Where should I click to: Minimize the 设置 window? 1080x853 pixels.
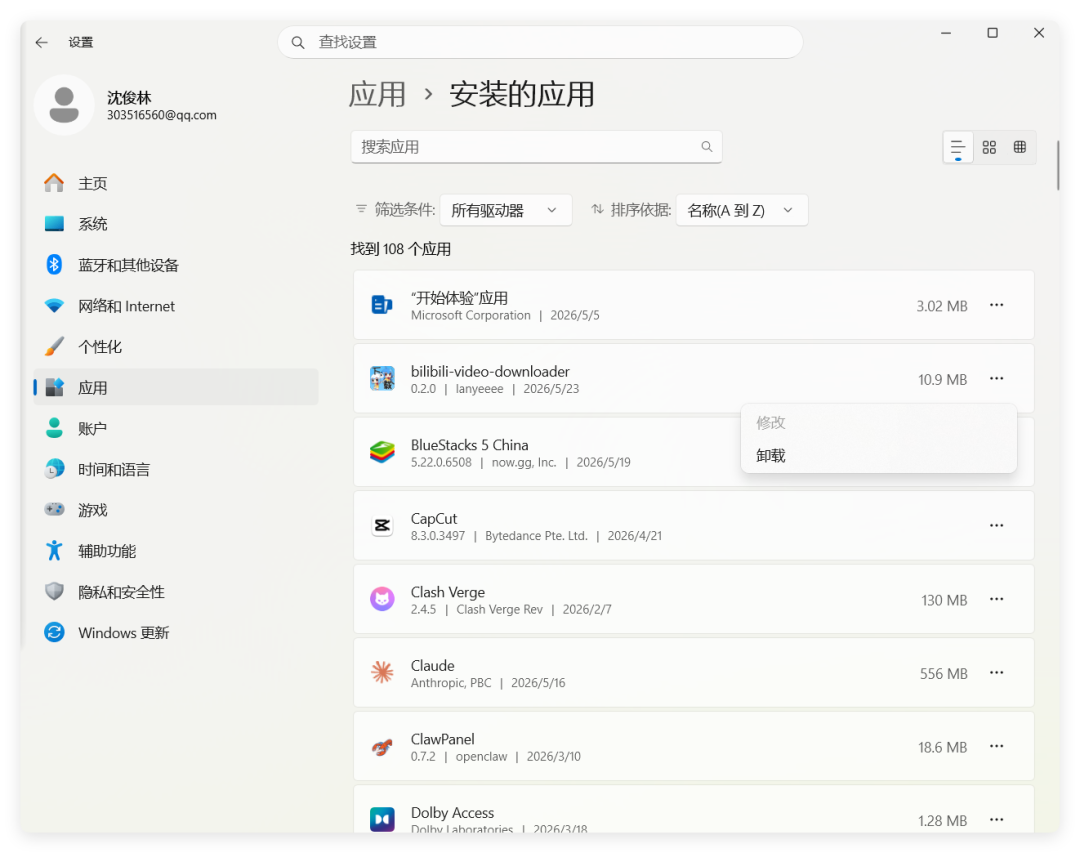point(946,33)
